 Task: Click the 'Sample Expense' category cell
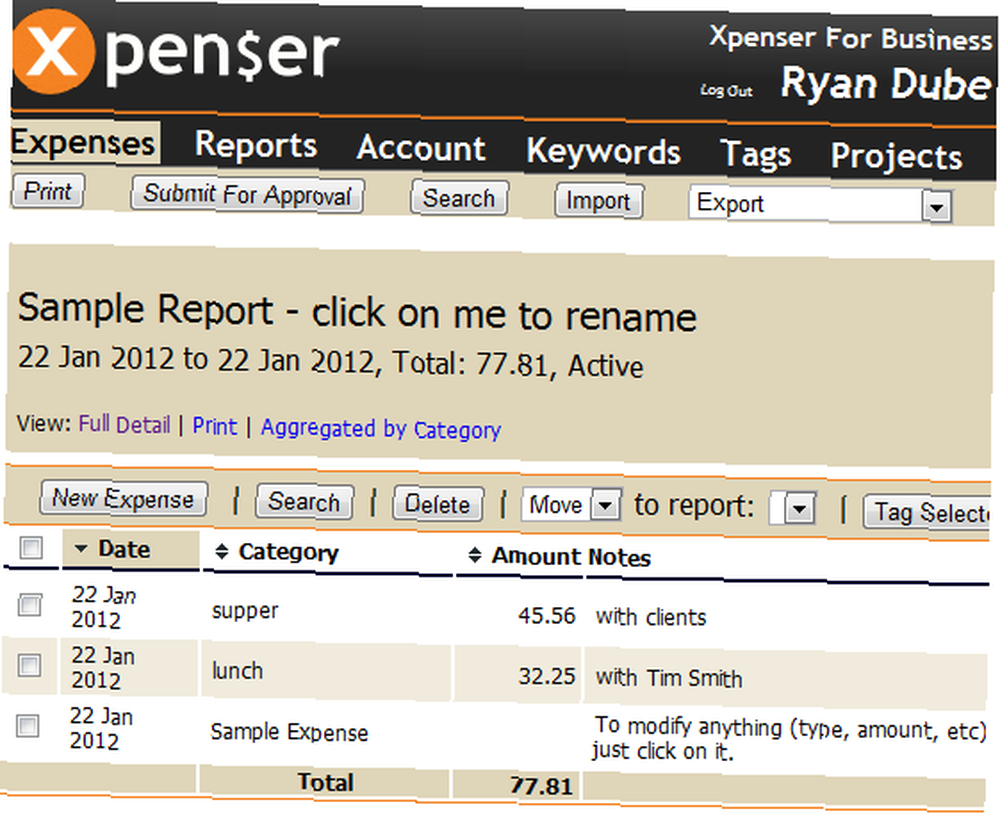pos(290,732)
